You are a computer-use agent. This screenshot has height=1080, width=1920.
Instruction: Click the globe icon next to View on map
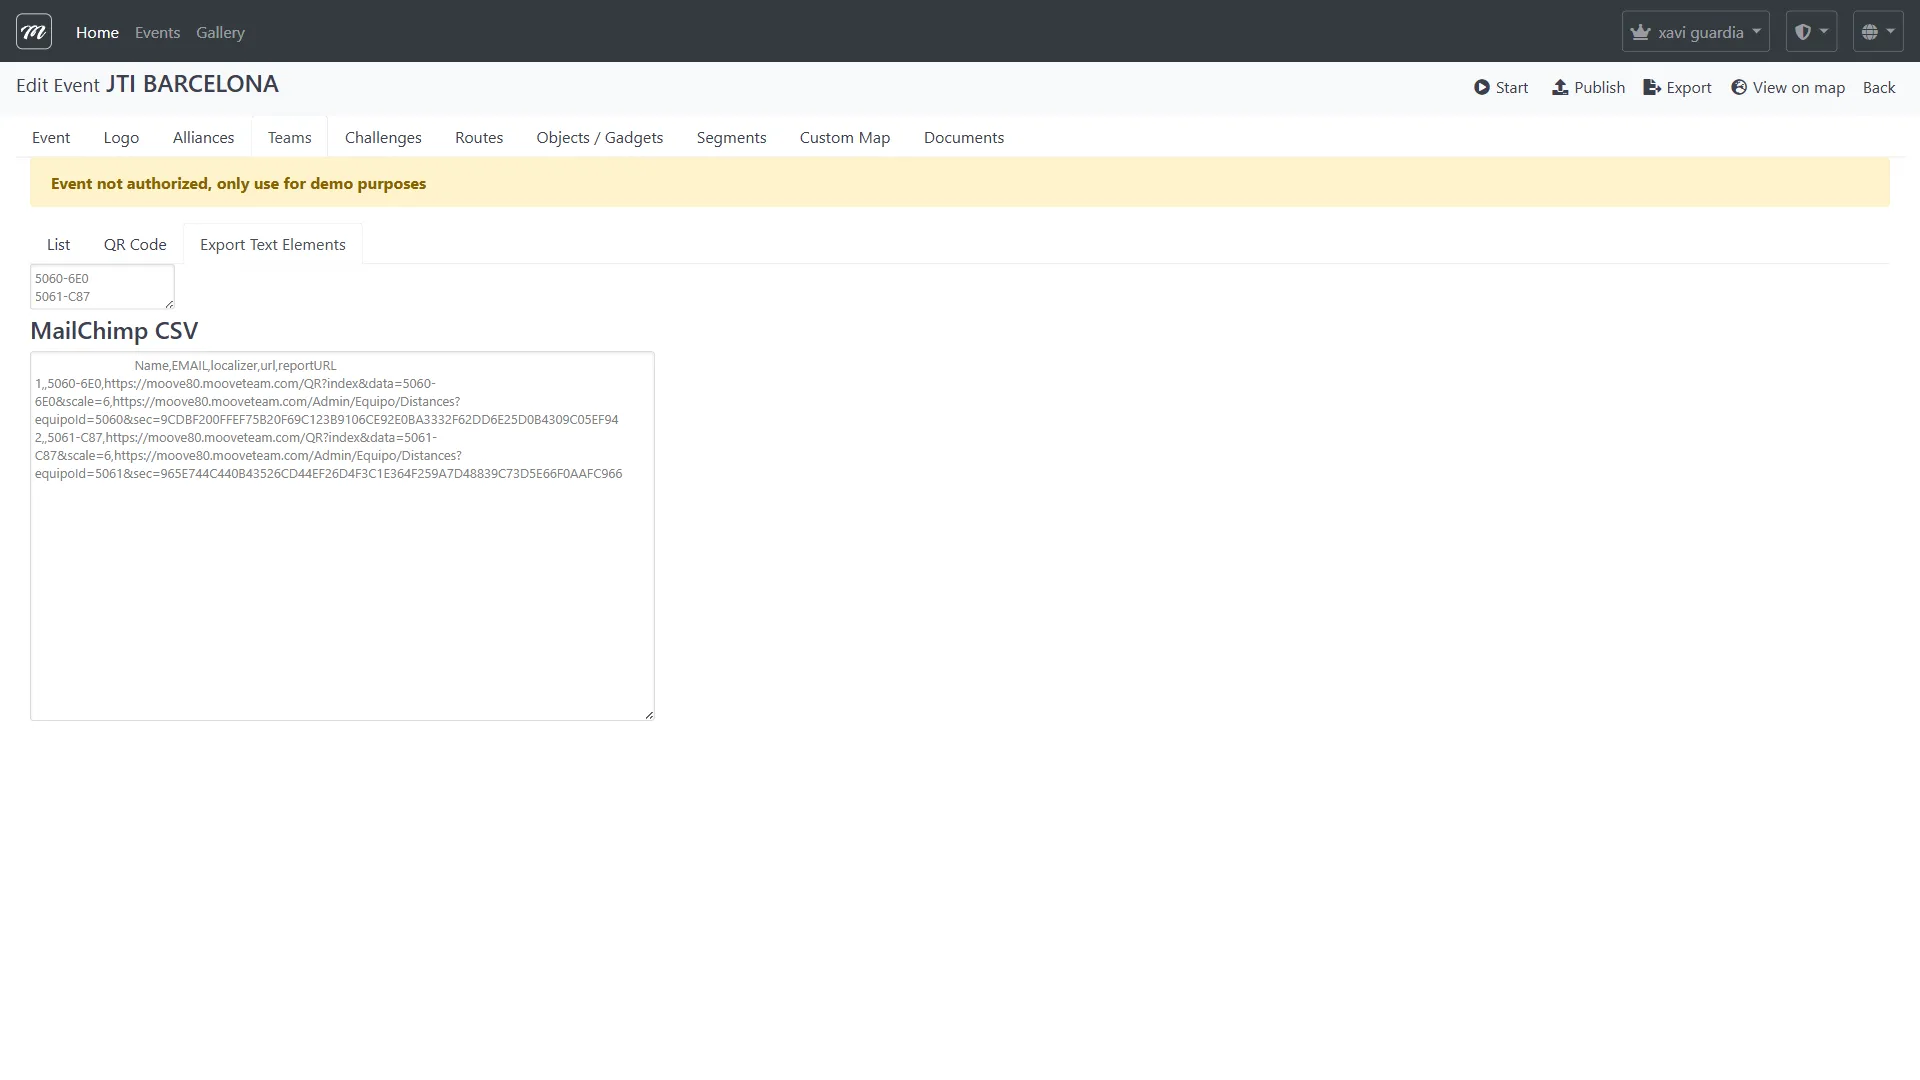(x=1738, y=87)
